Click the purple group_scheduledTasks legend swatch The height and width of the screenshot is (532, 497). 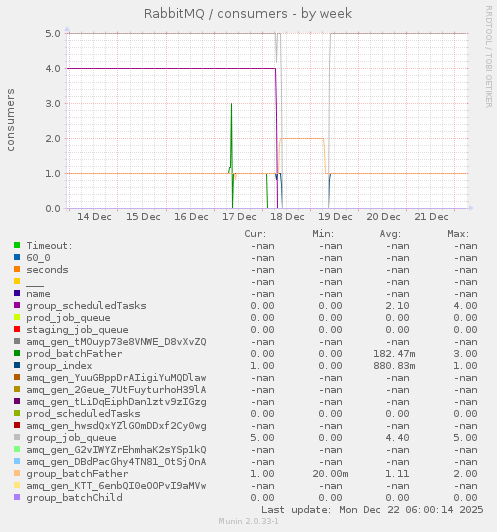pos(17,305)
